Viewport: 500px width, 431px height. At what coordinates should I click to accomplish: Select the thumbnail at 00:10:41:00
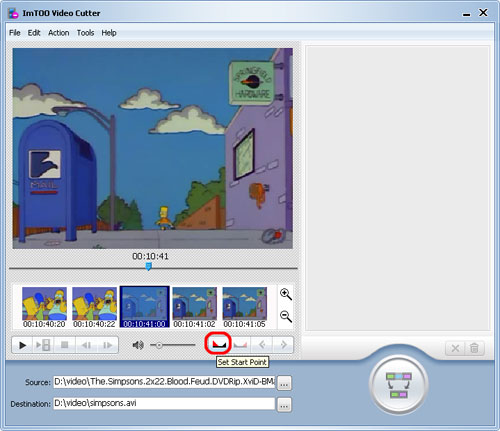click(x=144, y=307)
